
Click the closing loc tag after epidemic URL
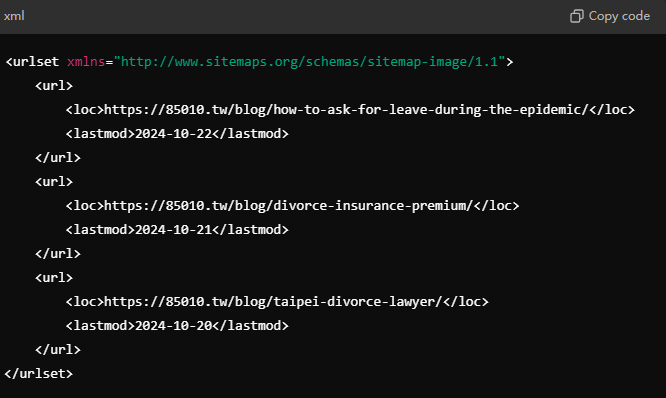click(612, 110)
